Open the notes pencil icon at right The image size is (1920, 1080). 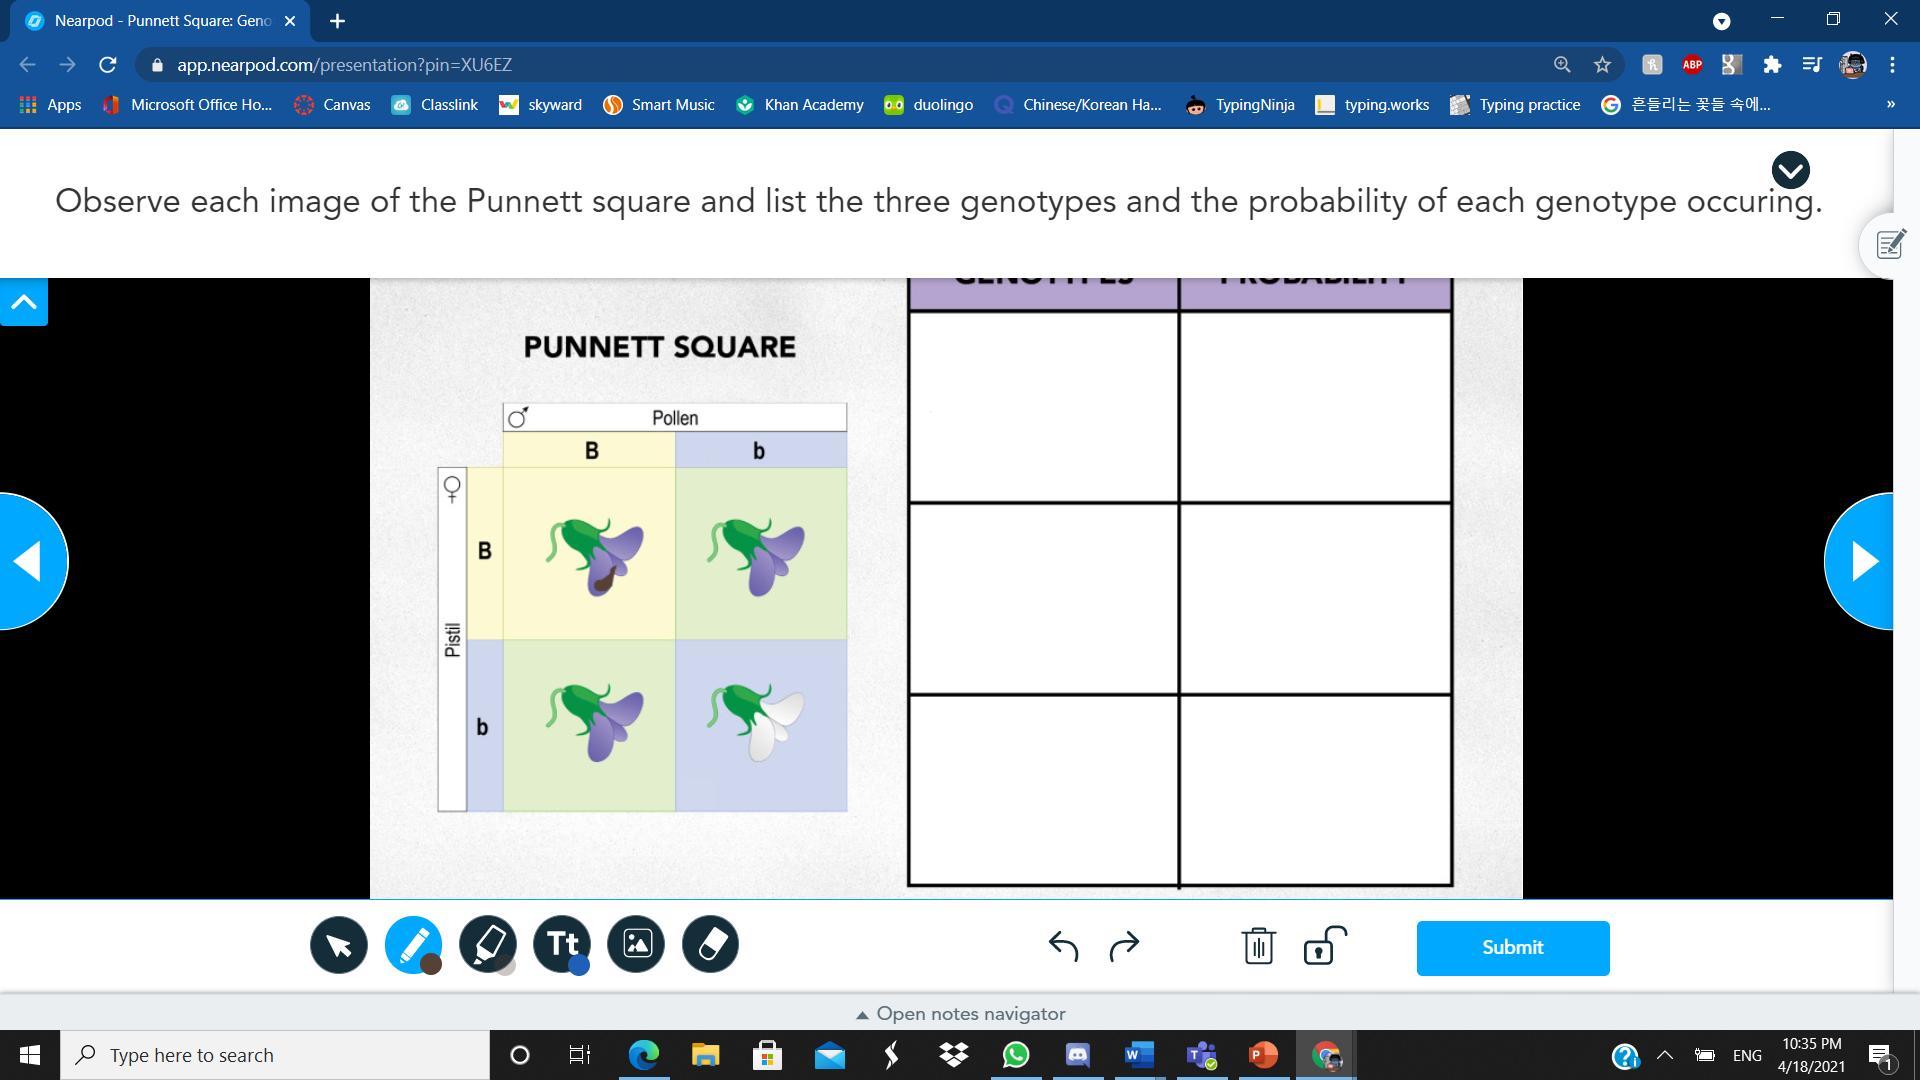[x=1889, y=245]
